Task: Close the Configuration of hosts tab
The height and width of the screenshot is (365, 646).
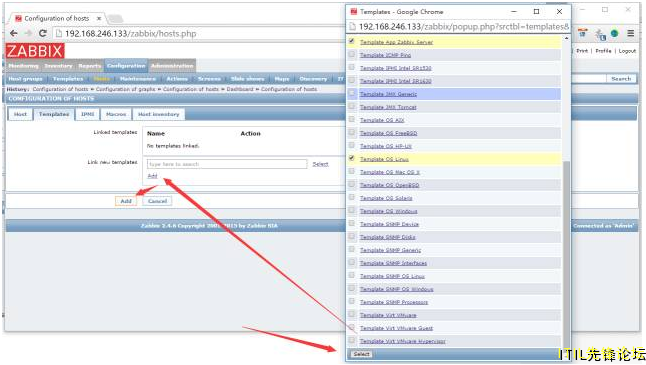Action: pos(99,19)
